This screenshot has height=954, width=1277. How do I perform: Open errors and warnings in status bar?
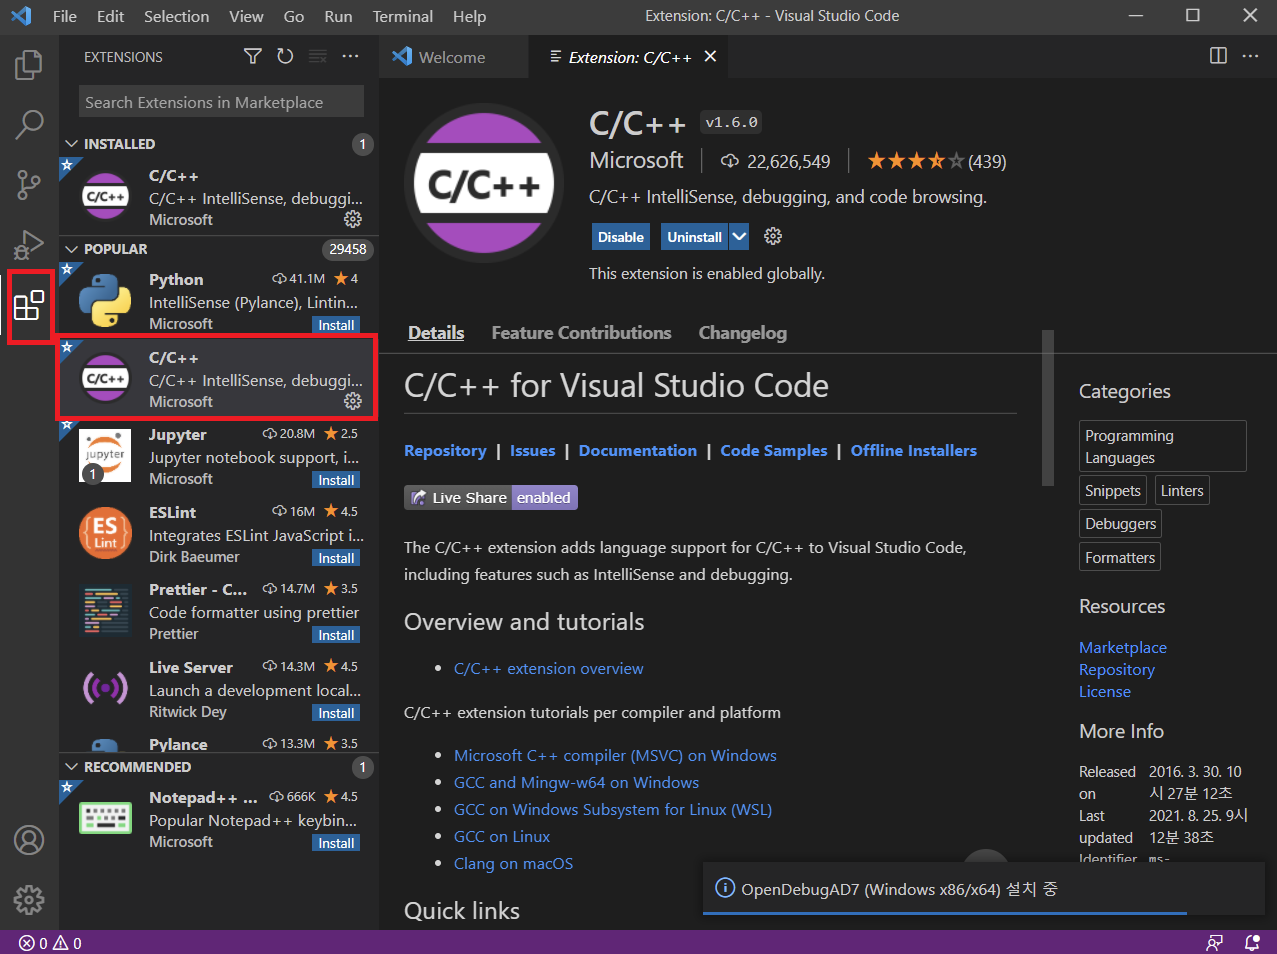point(50,943)
